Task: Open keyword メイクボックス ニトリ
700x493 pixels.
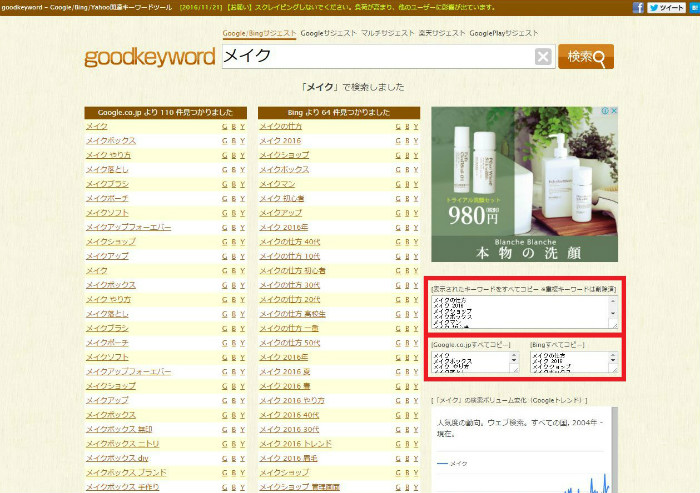Action: pyautogui.click(x=122, y=443)
